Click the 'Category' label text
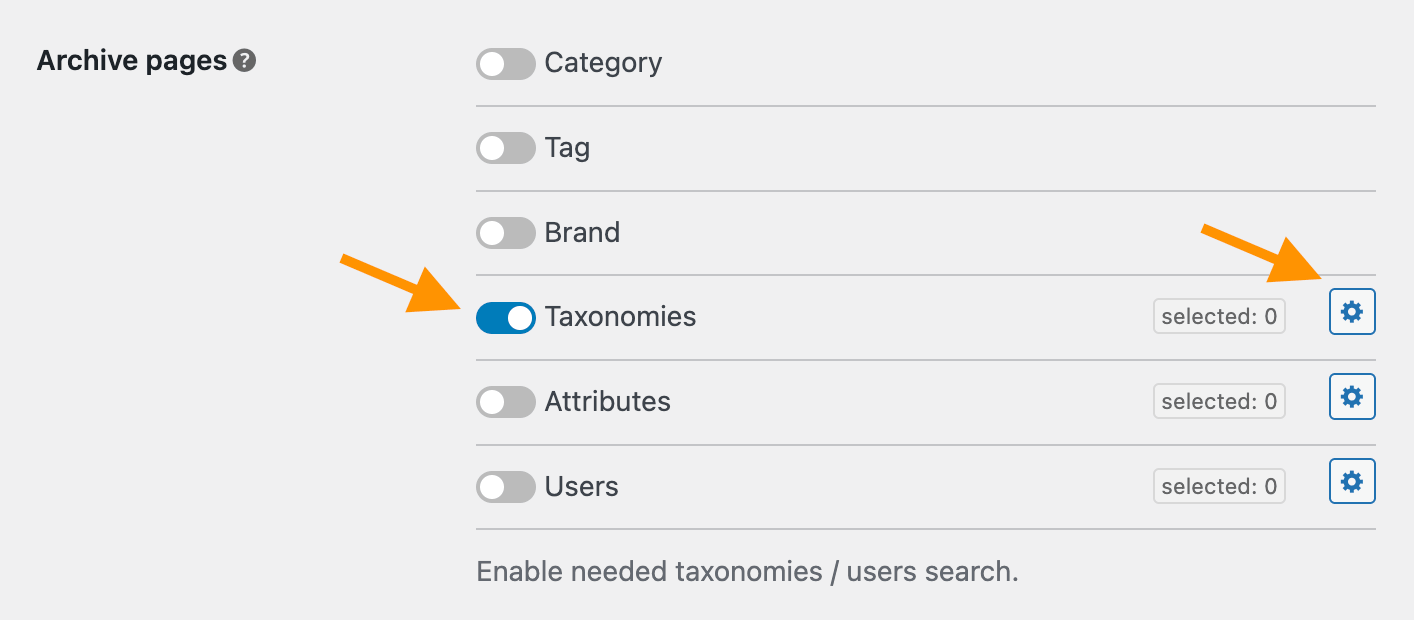1414x620 pixels. point(603,63)
